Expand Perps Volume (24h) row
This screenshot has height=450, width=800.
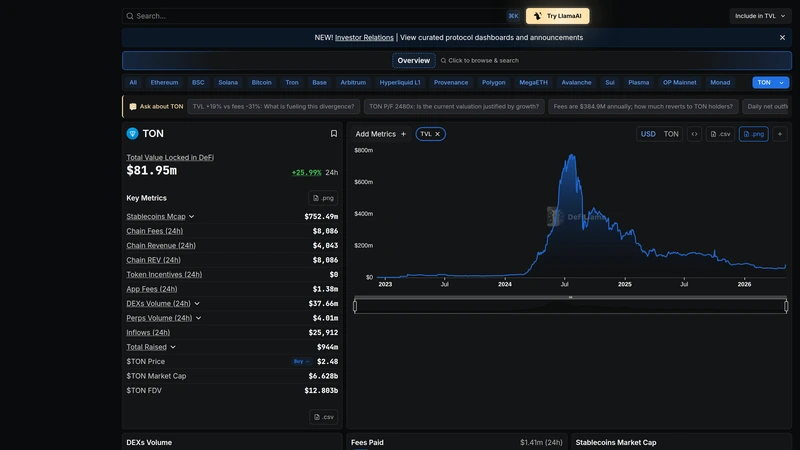(x=198, y=318)
